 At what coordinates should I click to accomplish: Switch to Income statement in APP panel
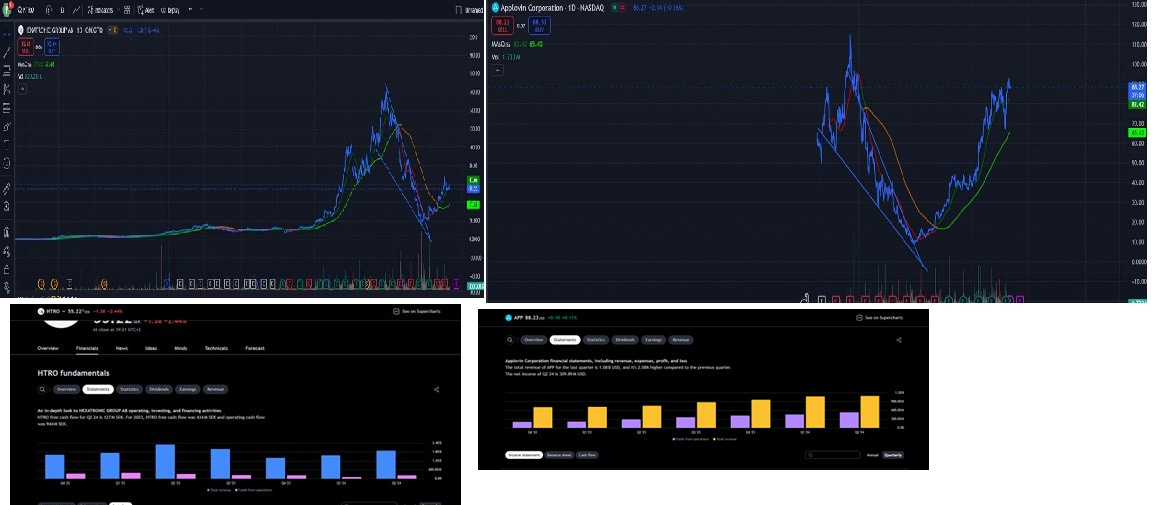point(524,455)
